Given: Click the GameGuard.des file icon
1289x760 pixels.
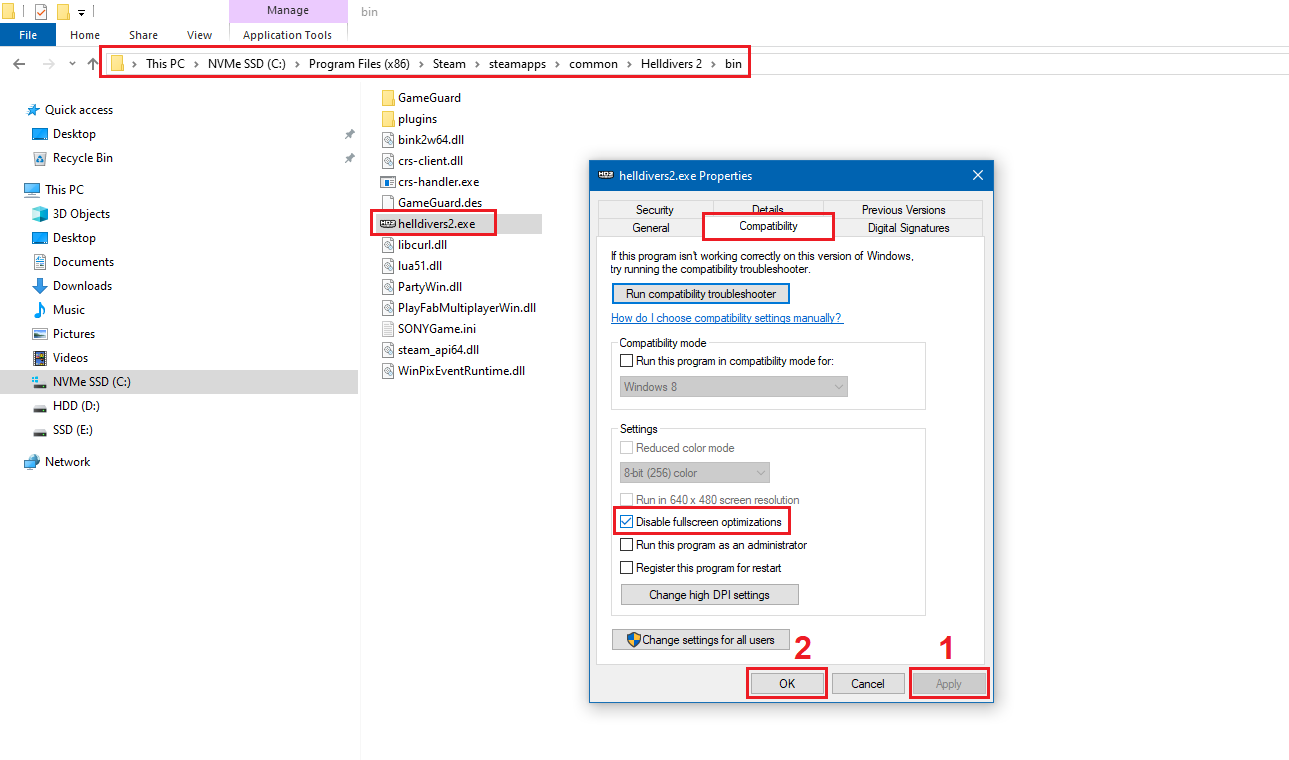Looking at the screenshot, I should click(389, 203).
